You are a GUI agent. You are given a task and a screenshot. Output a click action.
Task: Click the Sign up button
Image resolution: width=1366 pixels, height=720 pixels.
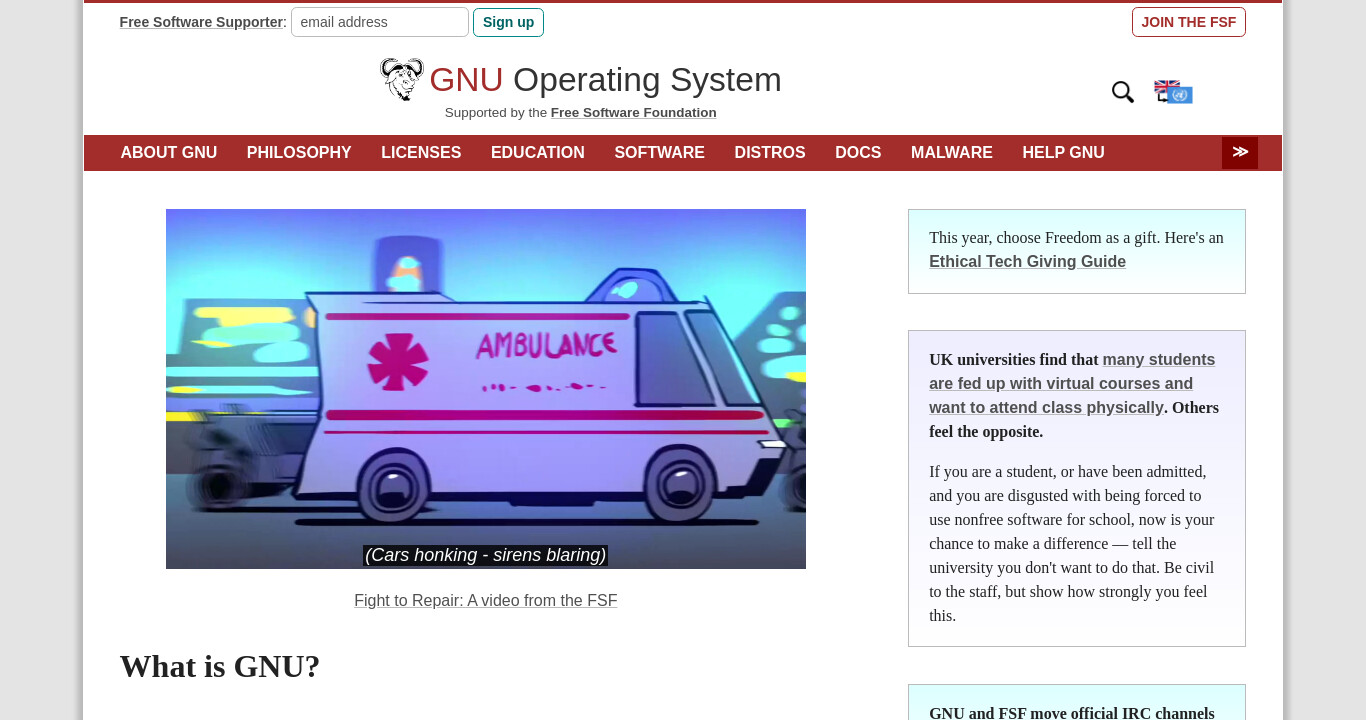[508, 22]
